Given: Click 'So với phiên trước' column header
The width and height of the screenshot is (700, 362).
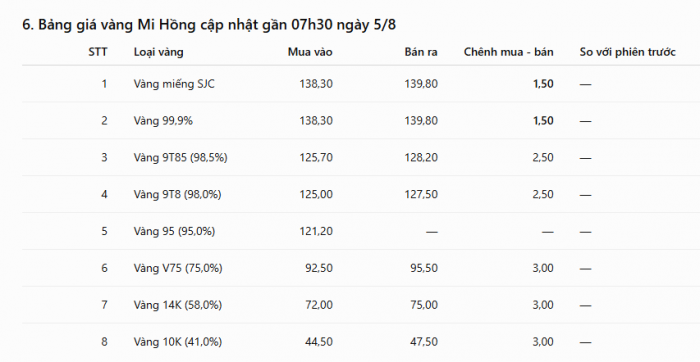Looking at the screenshot, I should (627, 52).
